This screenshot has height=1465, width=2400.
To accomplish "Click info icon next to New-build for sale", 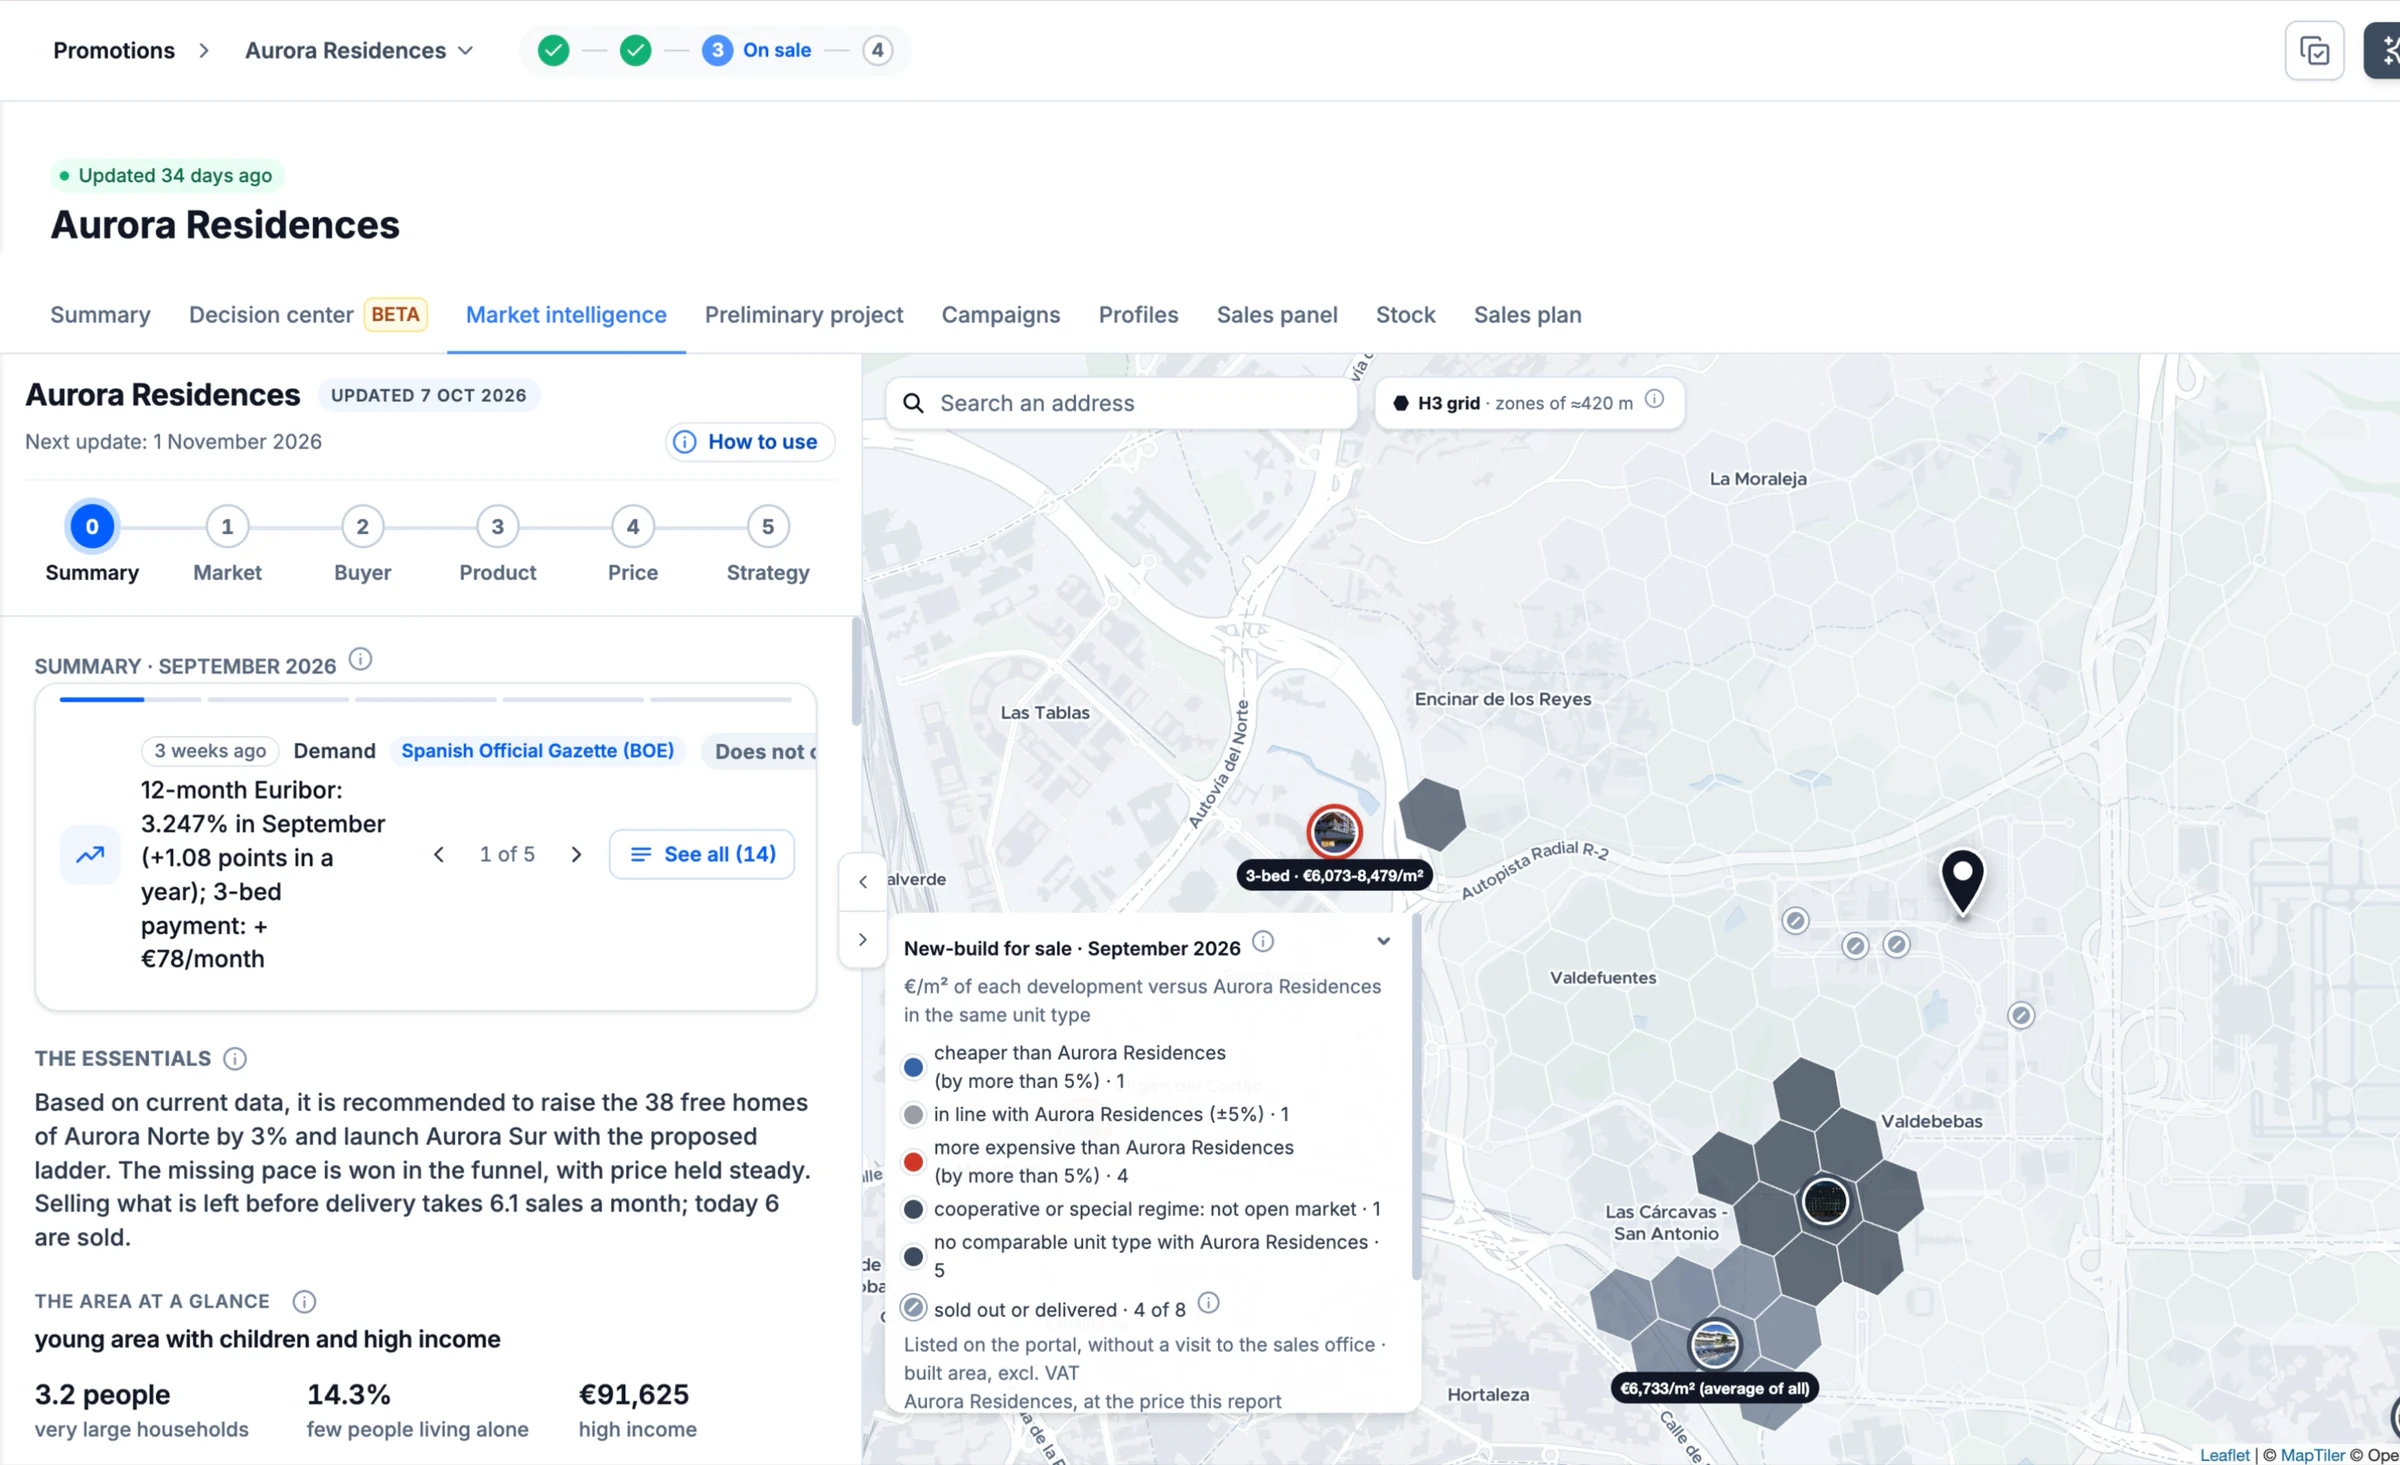I will pos(1263,942).
